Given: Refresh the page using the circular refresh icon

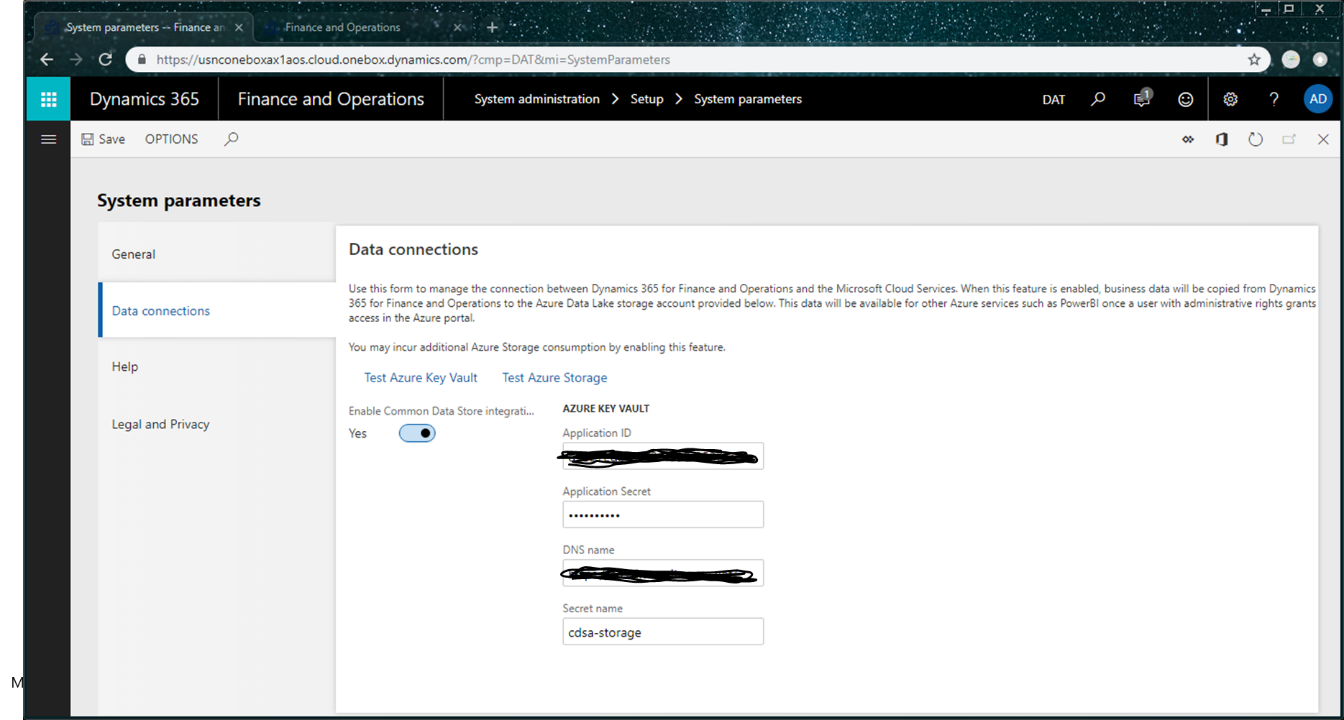Looking at the screenshot, I should [1255, 139].
